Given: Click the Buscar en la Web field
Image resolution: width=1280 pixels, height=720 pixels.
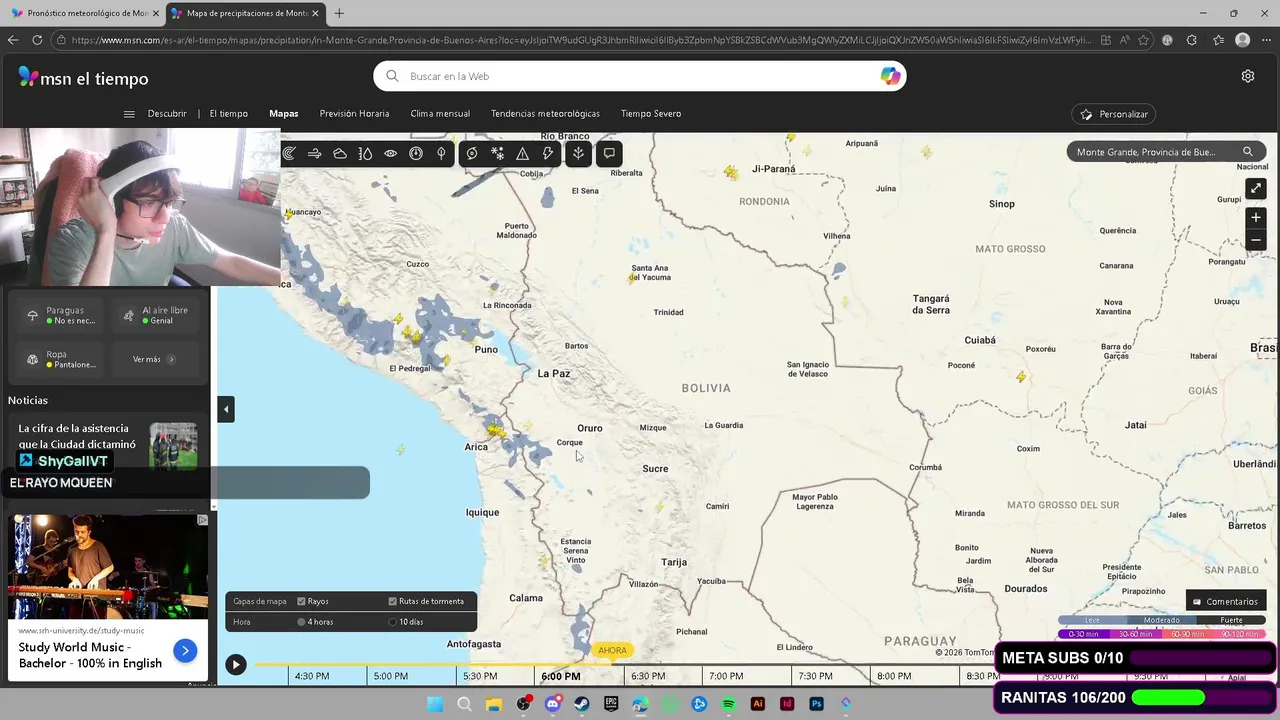Looking at the screenshot, I should click(x=640, y=76).
